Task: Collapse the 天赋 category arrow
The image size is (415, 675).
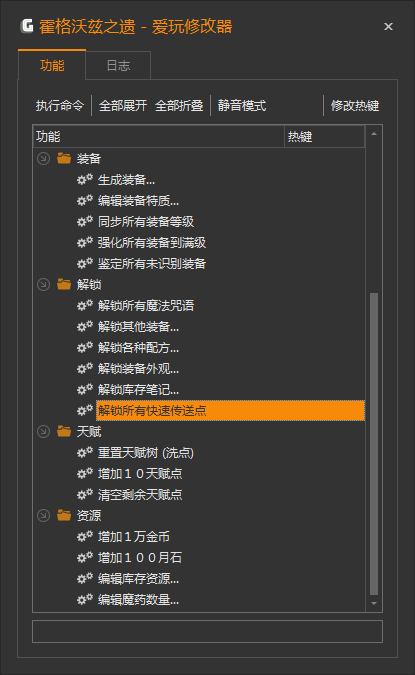Action: [43, 431]
